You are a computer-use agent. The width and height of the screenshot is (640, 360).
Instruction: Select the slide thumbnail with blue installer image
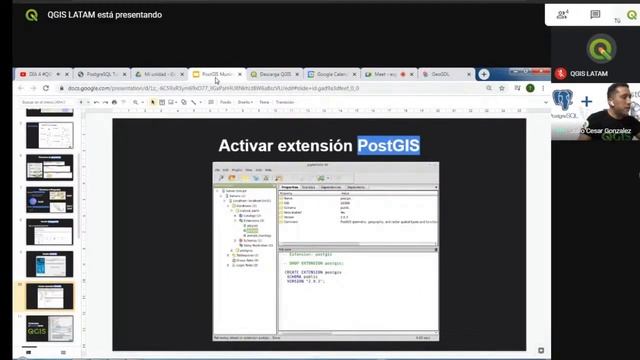[x=50, y=264]
